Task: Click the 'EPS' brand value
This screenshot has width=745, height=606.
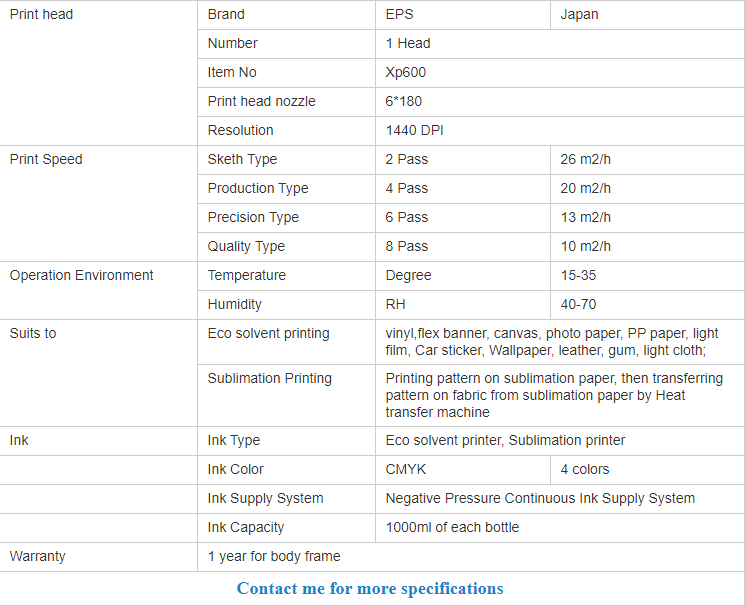Action: coord(400,15)
